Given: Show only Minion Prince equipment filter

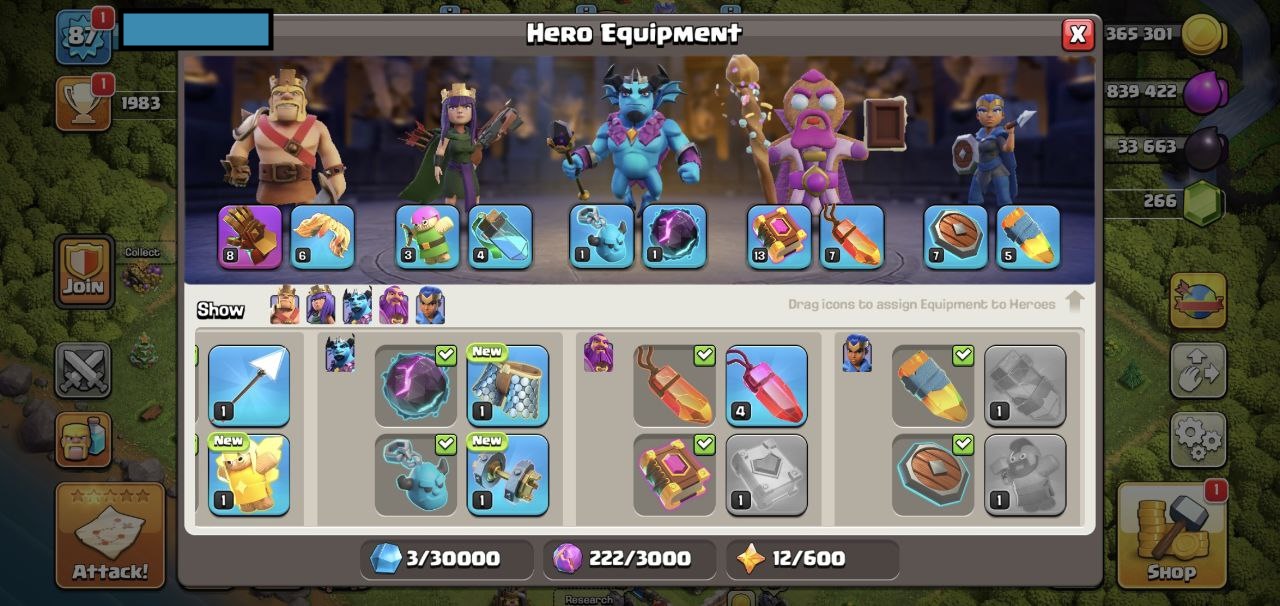Looking at the screenshot, I should pos(357,305).
